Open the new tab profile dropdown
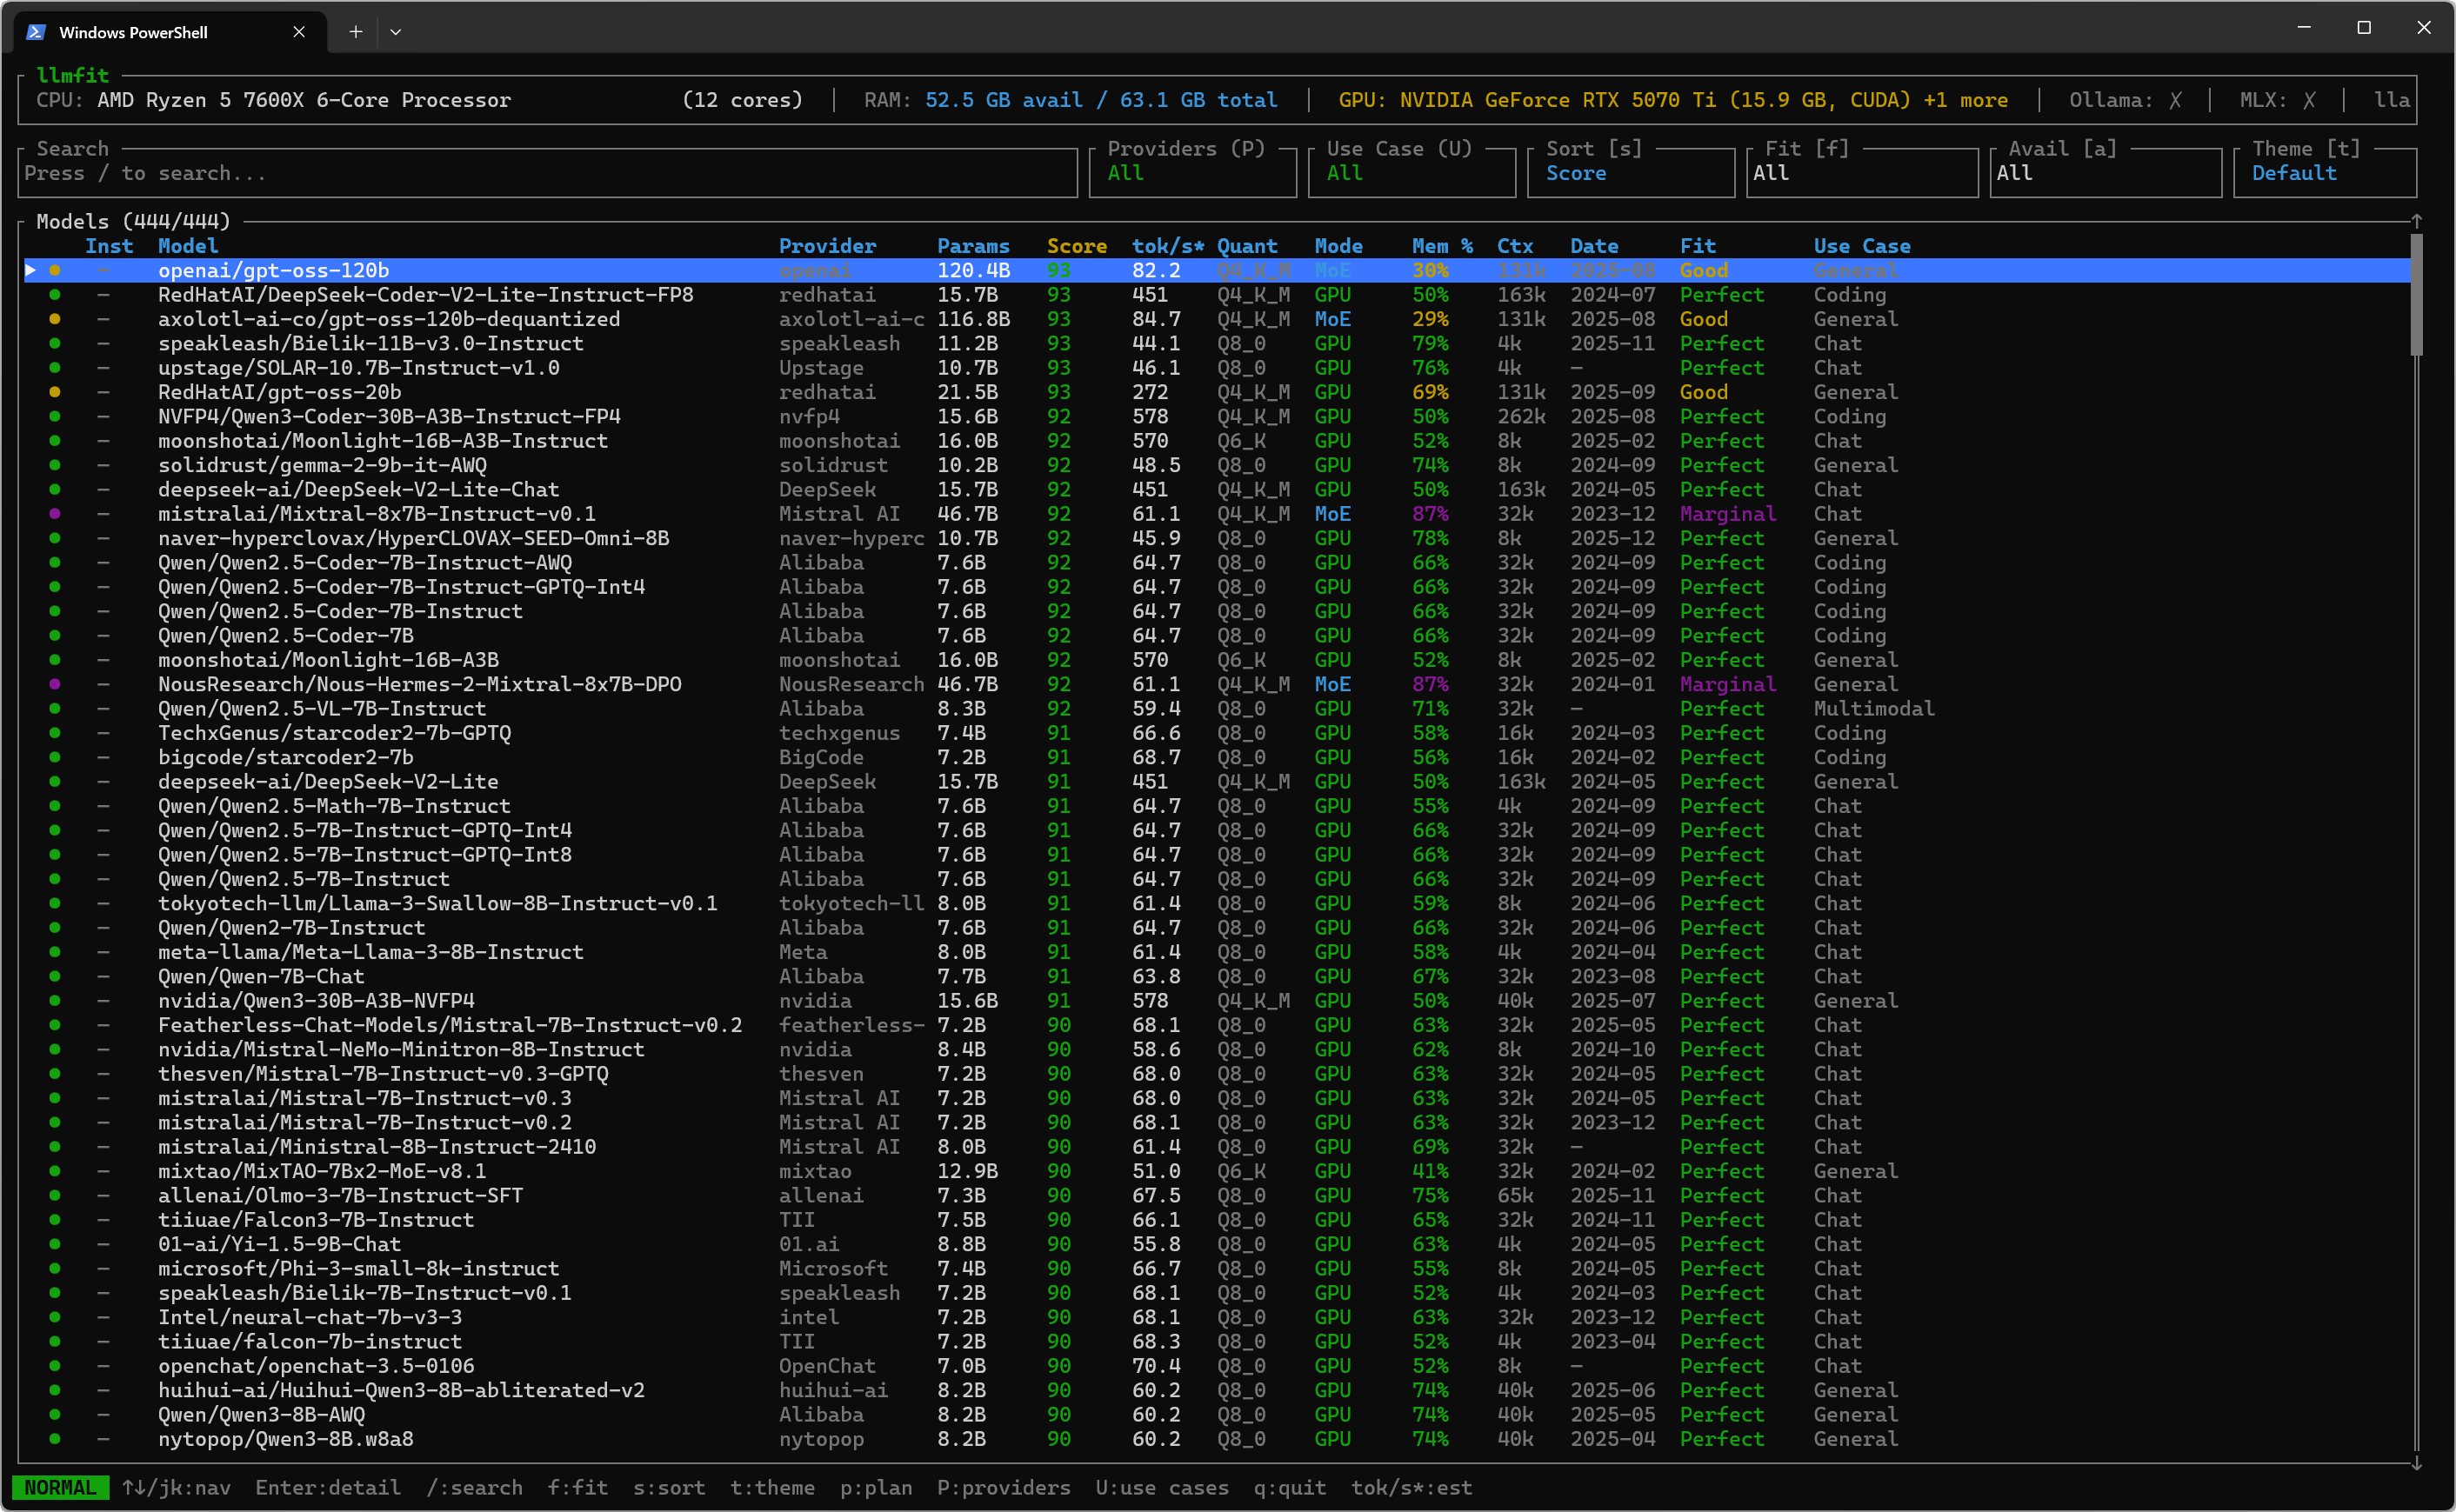Screen dimensions: 2456x1512 pyautogui.click(x=396, y=32)
